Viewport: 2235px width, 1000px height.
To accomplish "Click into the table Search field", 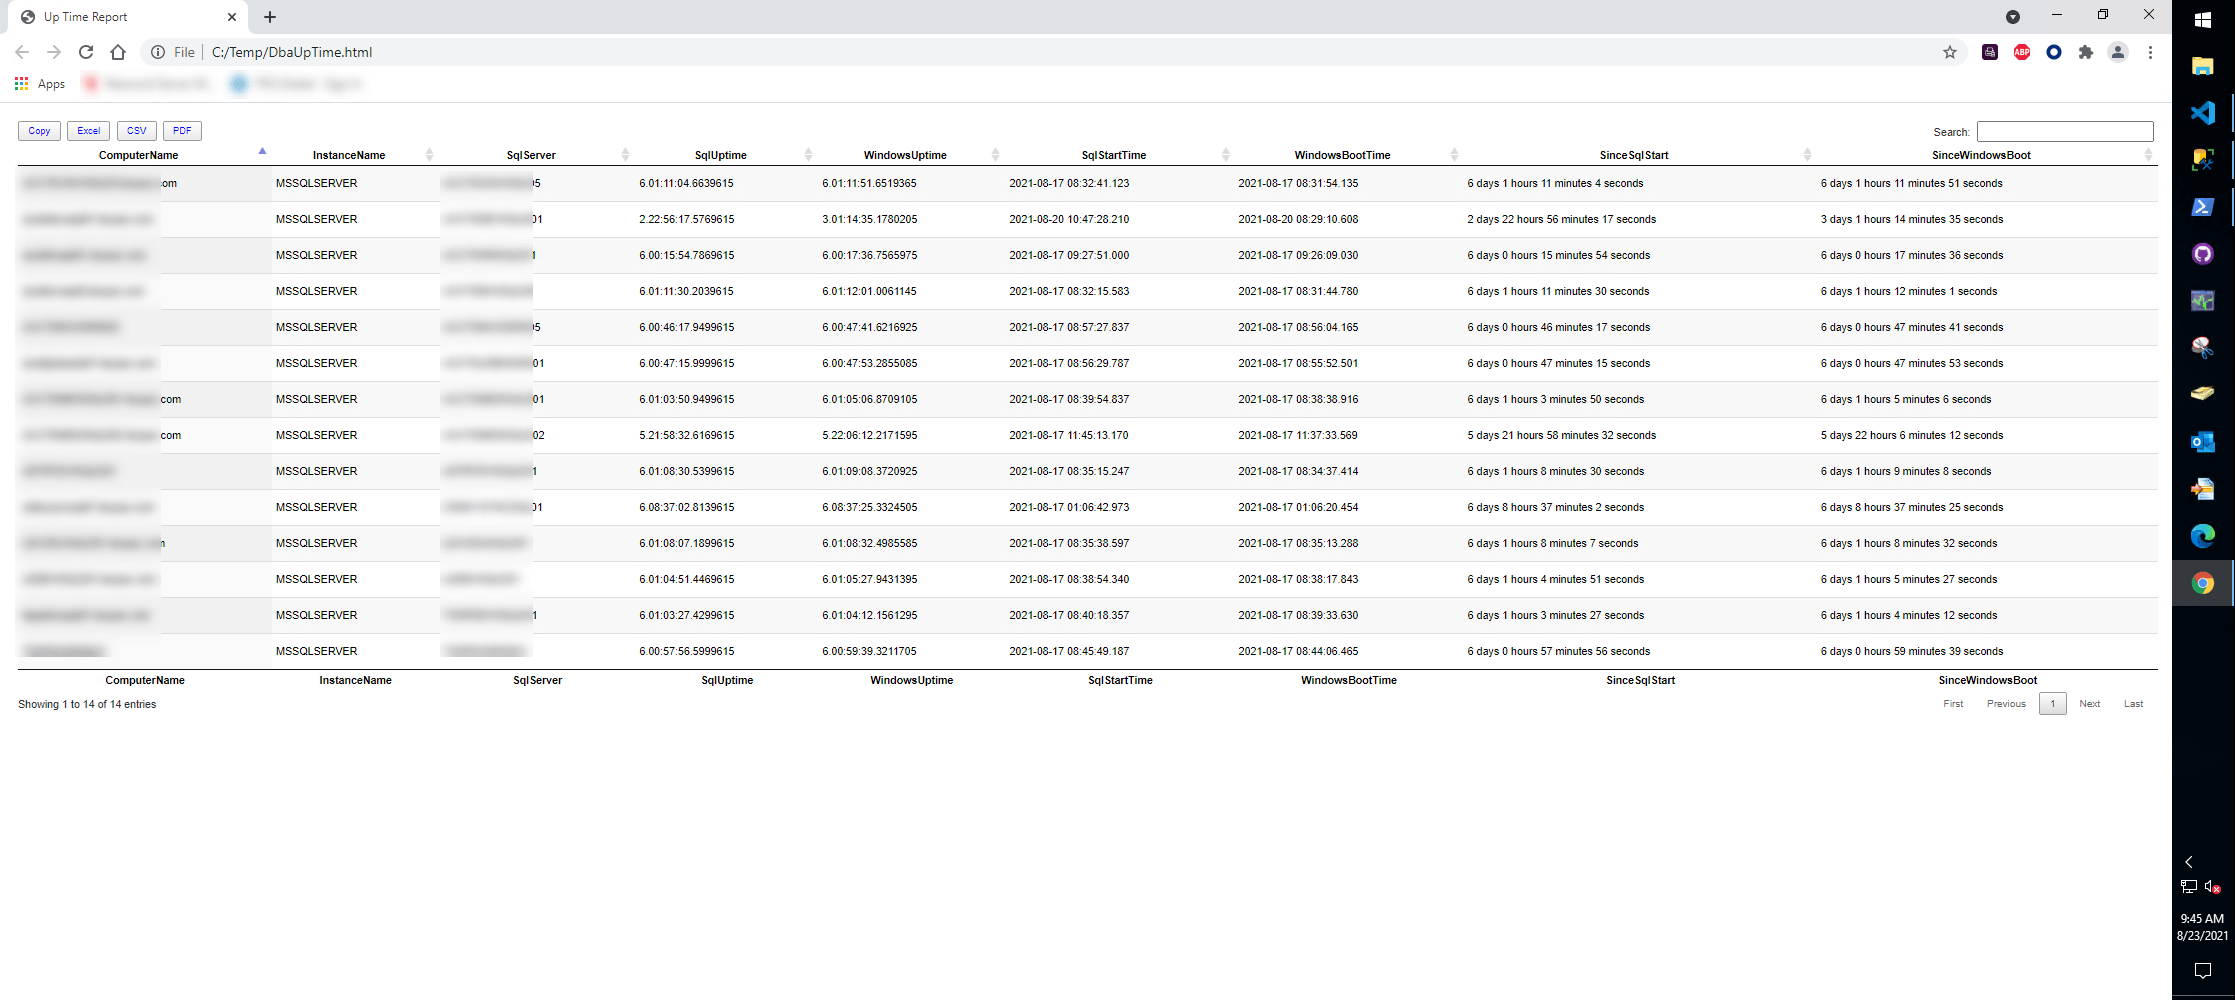I will pos(2064,132).
